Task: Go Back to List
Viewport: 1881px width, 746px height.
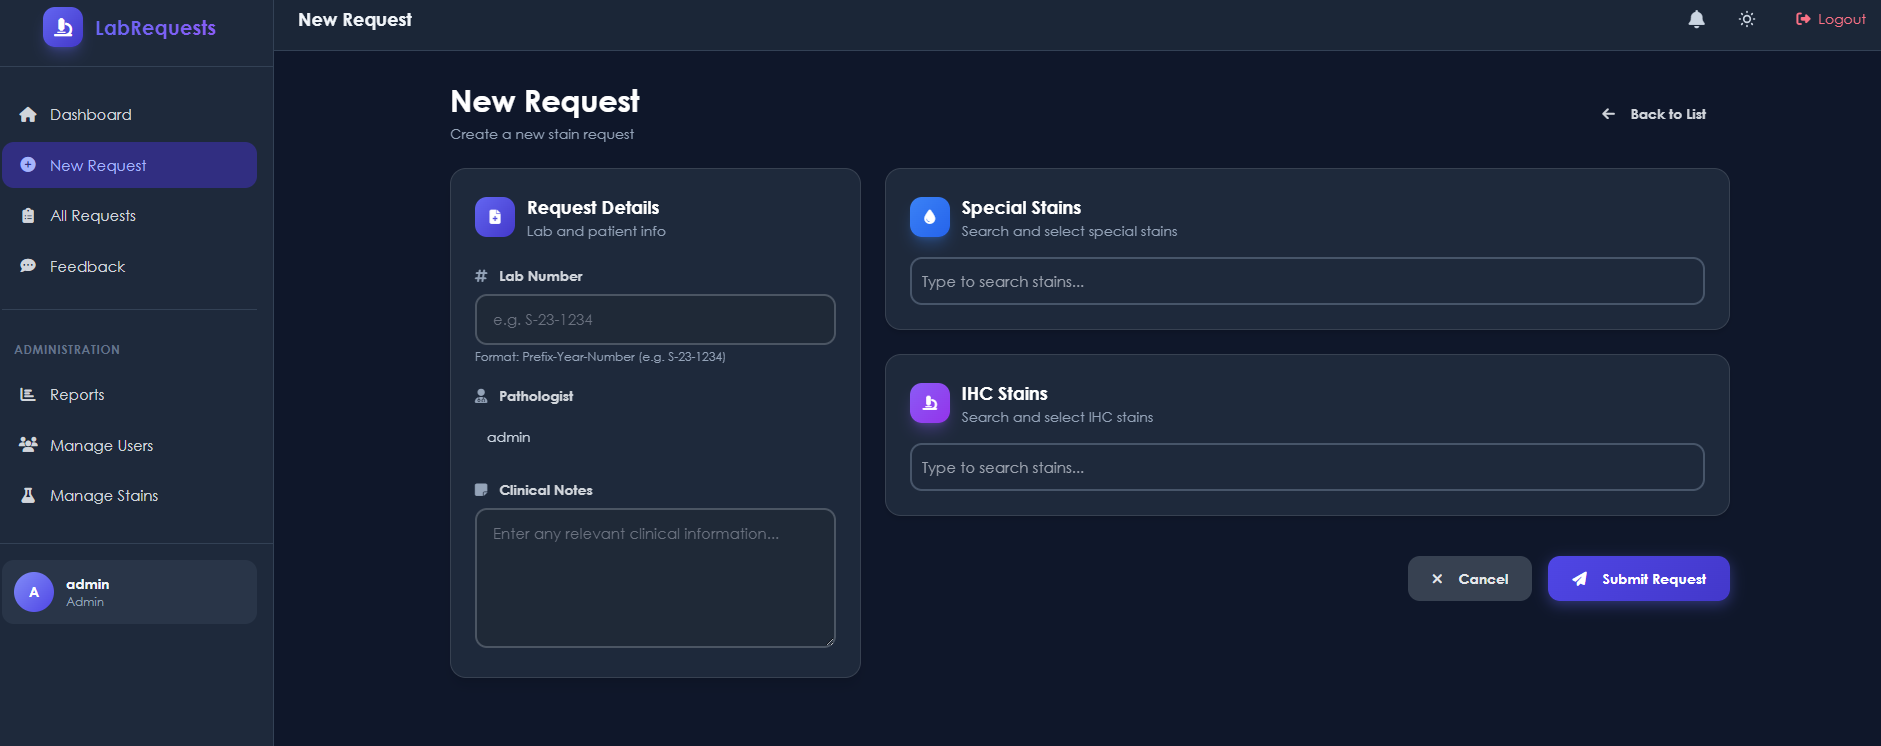Action: (x=1654, y=114)
